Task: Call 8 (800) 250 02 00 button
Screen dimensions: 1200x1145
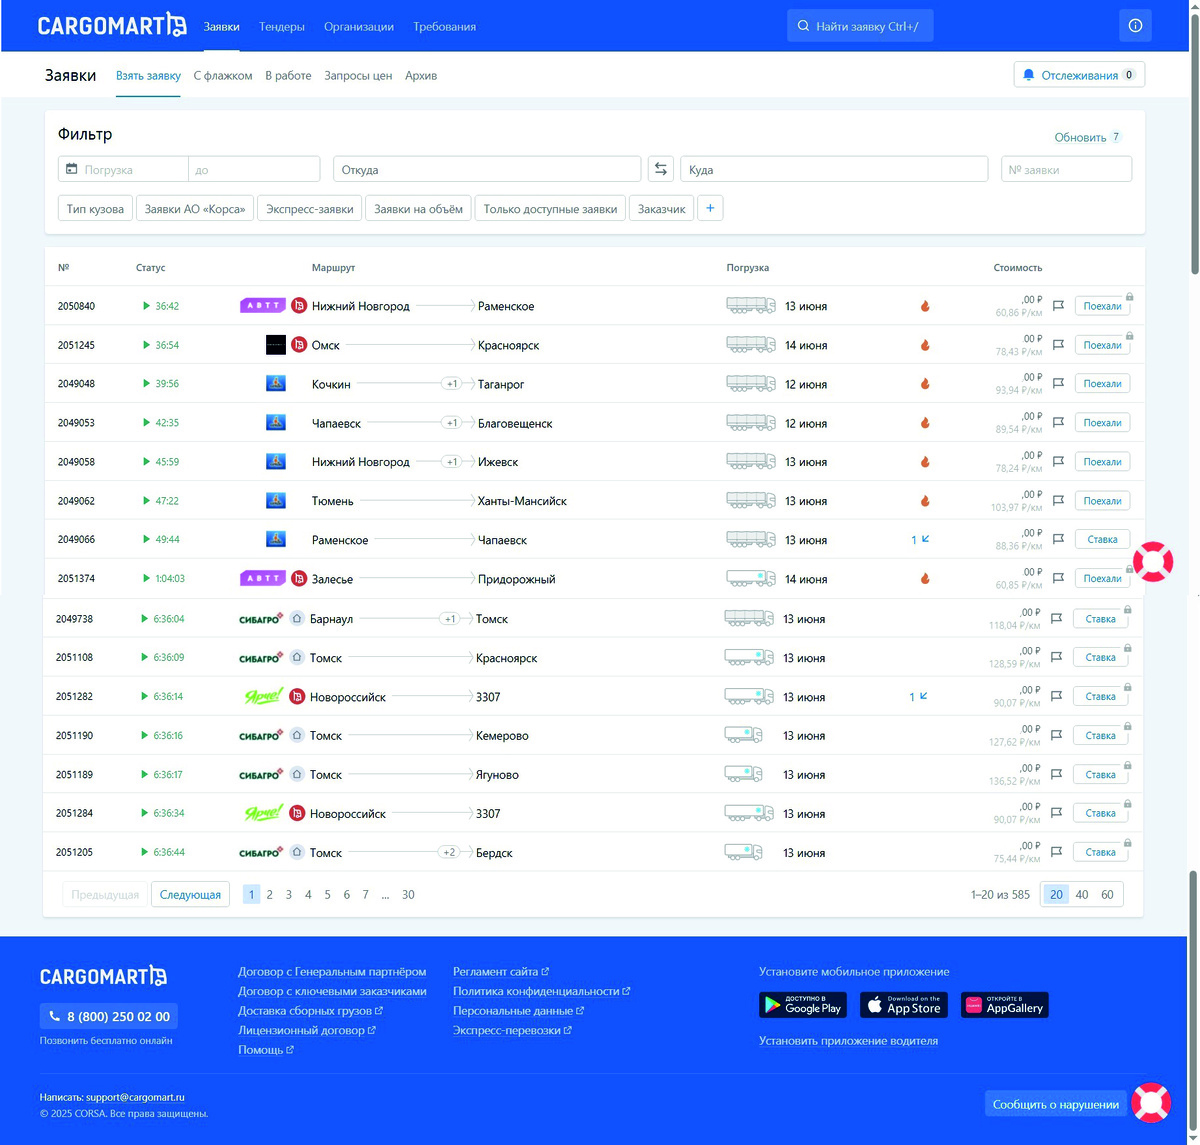Action: click(x=109, y=1016)
